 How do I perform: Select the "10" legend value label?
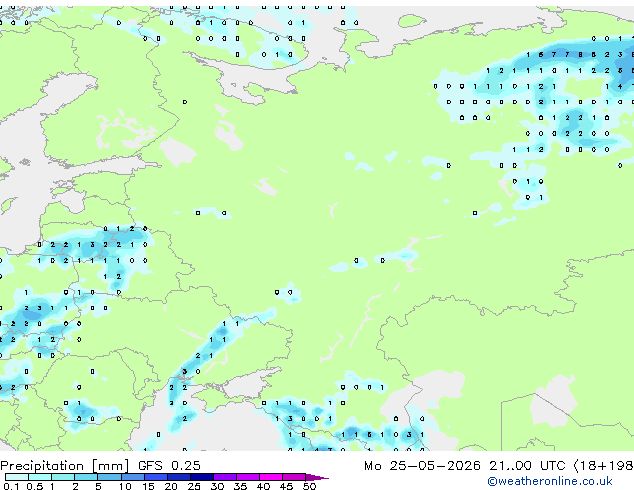coord(125,486)
